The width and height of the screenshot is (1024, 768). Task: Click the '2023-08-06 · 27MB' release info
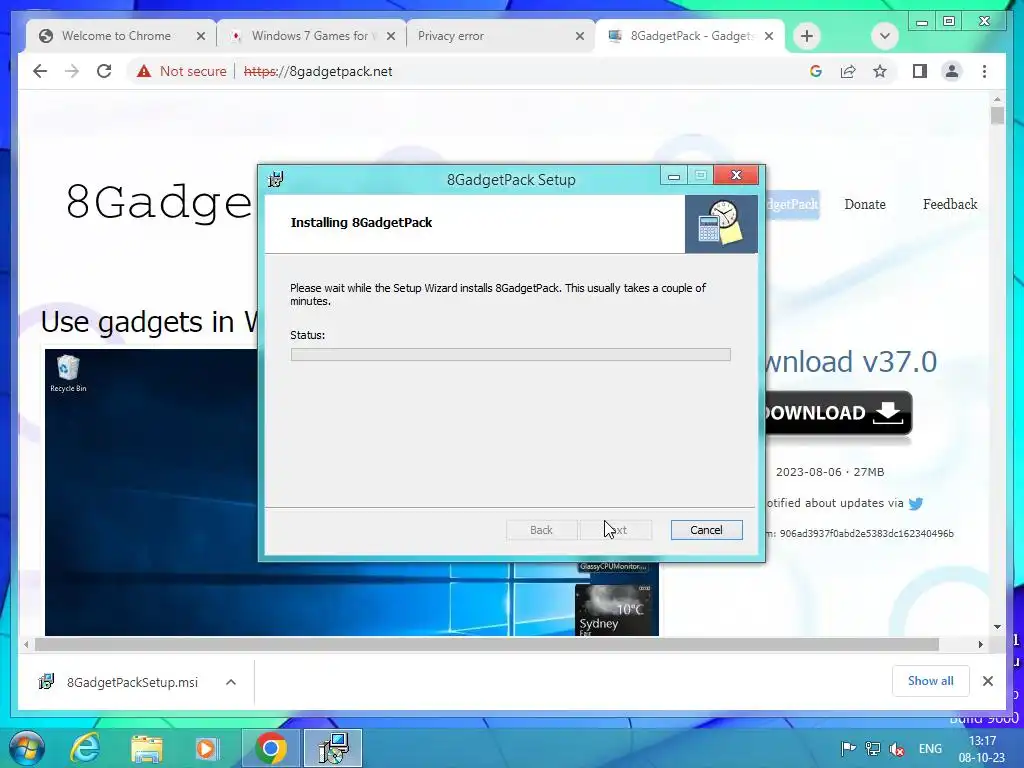(x=829, y=472)
